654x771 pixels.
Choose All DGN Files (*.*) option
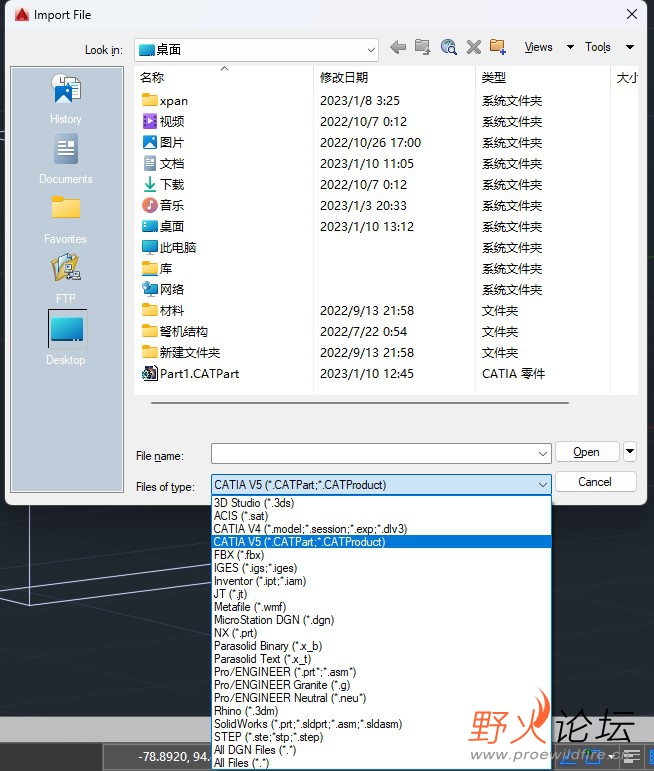click(x=381, y=750)
